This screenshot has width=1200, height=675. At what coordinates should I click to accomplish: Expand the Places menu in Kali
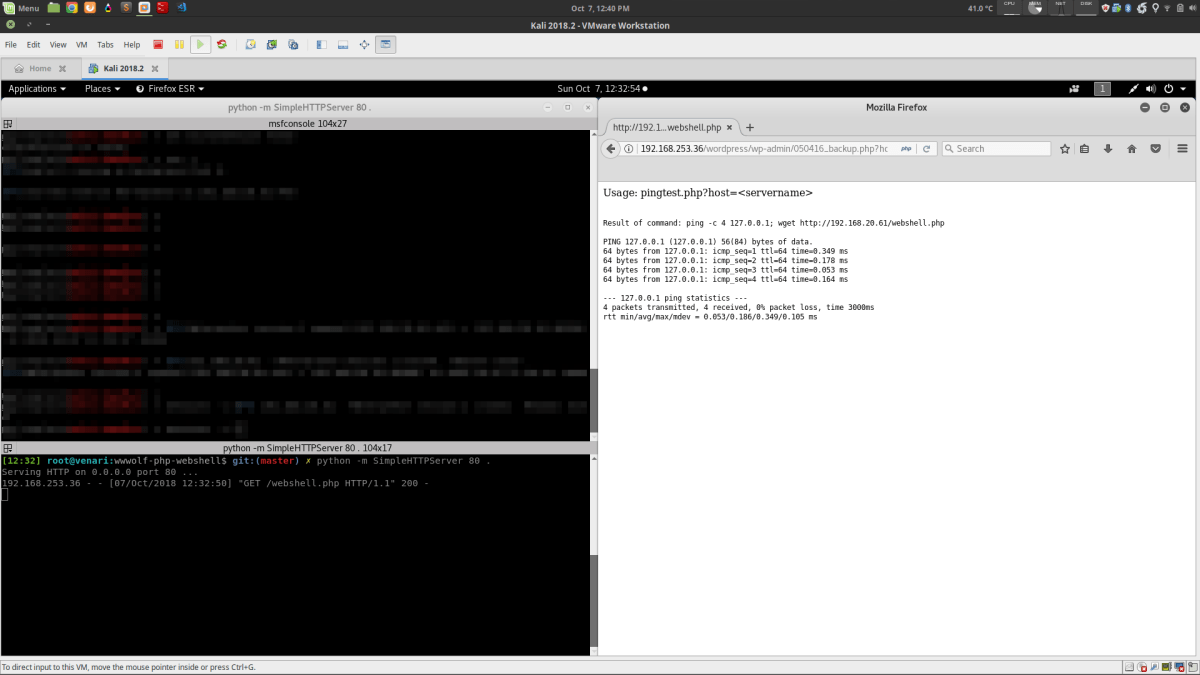[103, 89]
